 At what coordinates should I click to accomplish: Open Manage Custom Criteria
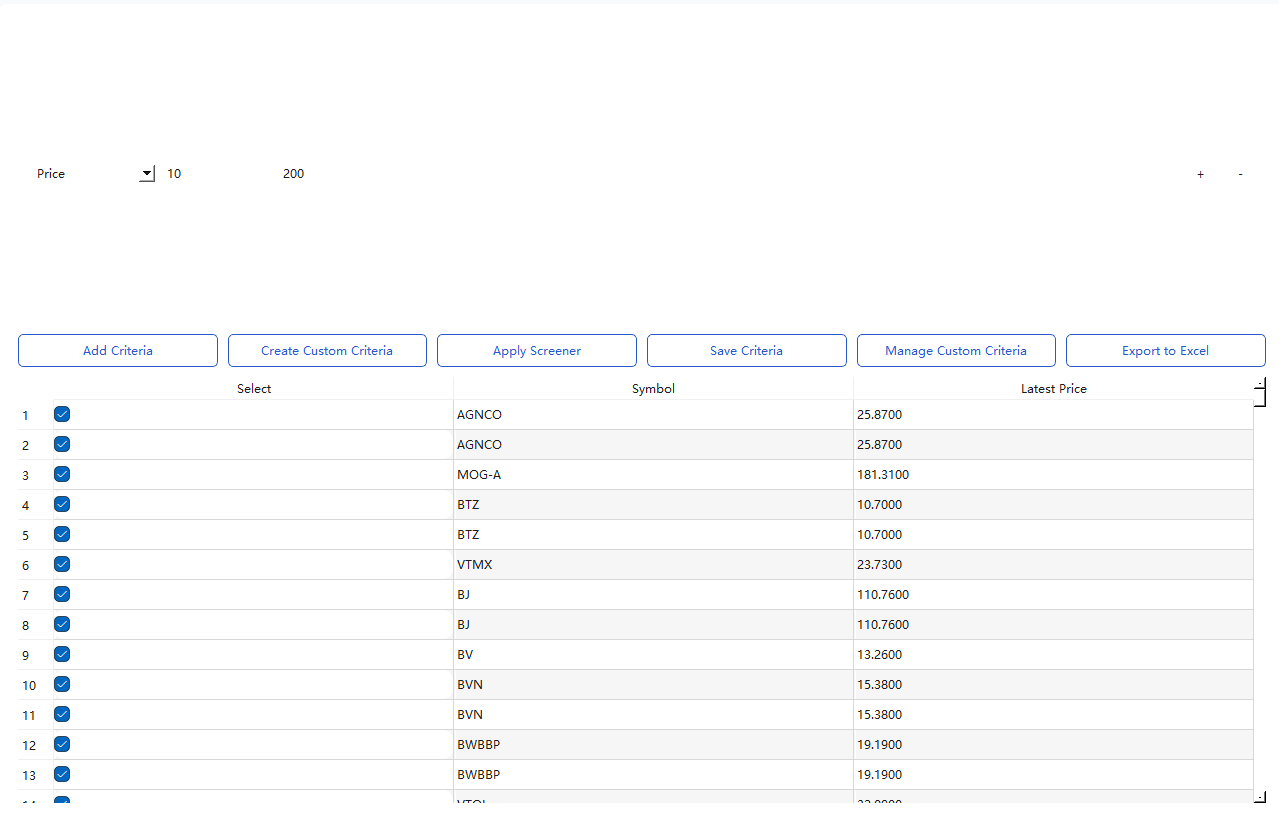tap(956, 351)
